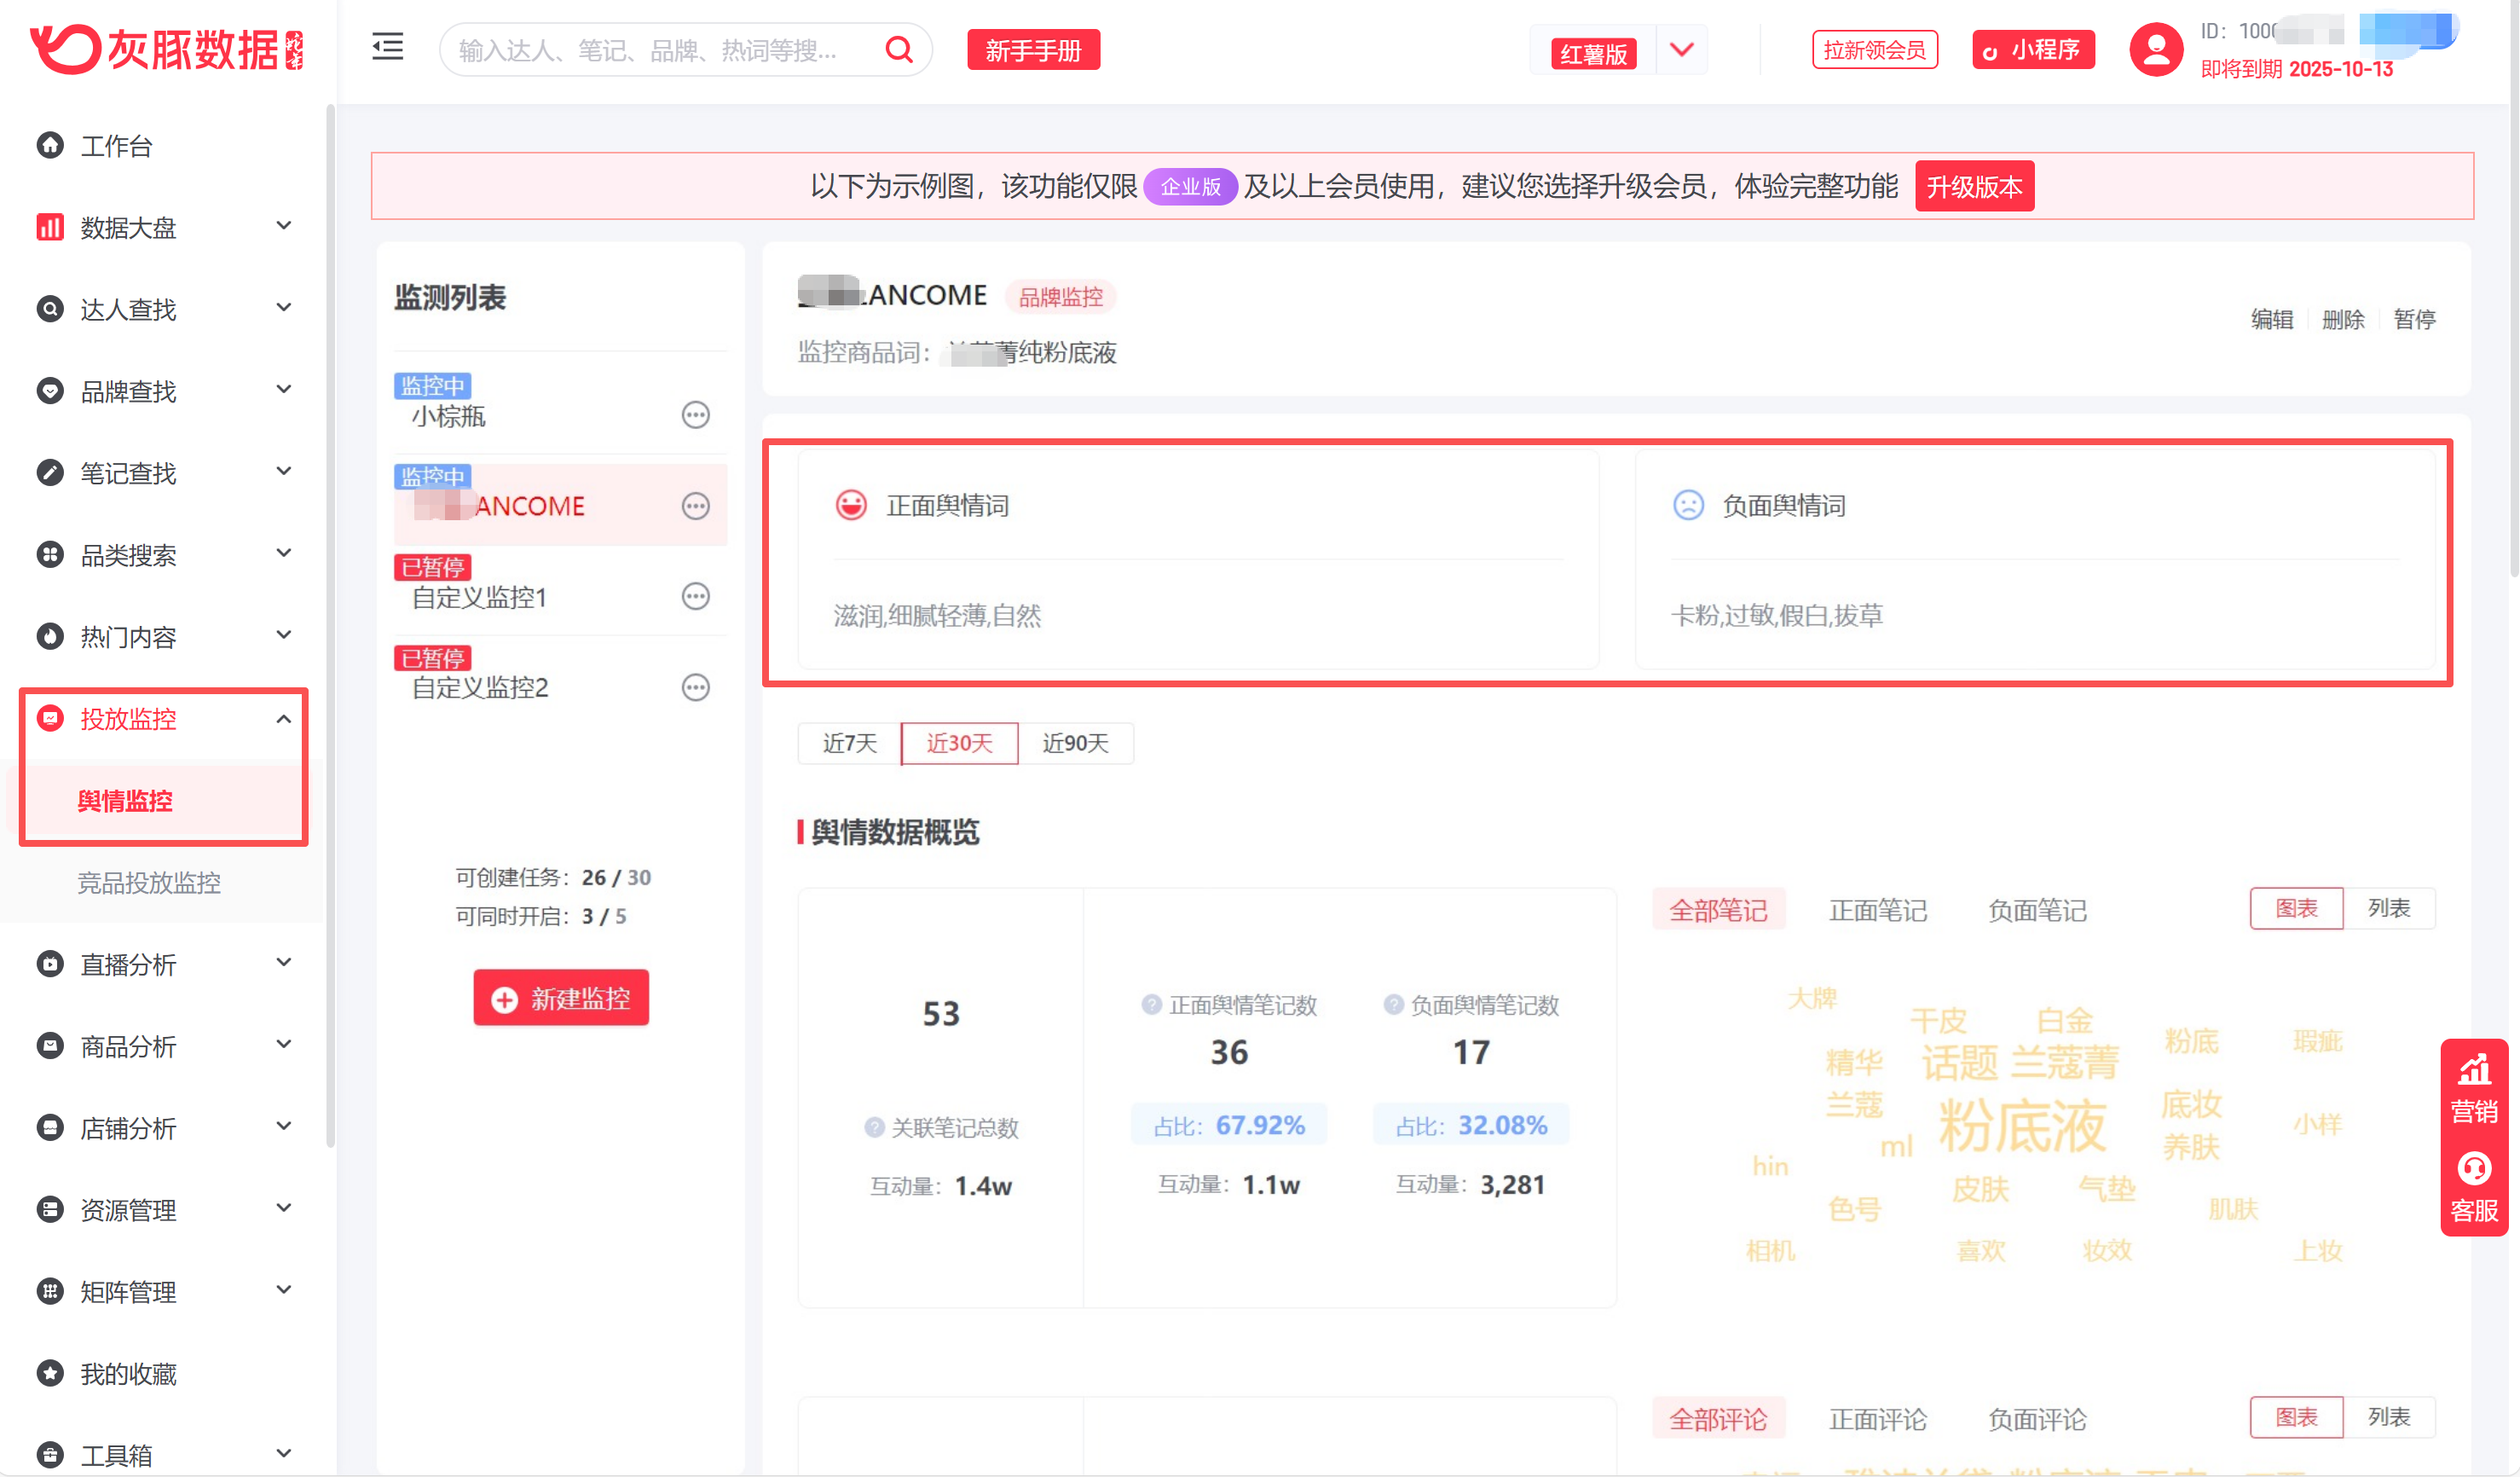Click the 新建监控 button
This screenshot has height=1477, width=2520.
pos(561,998)
